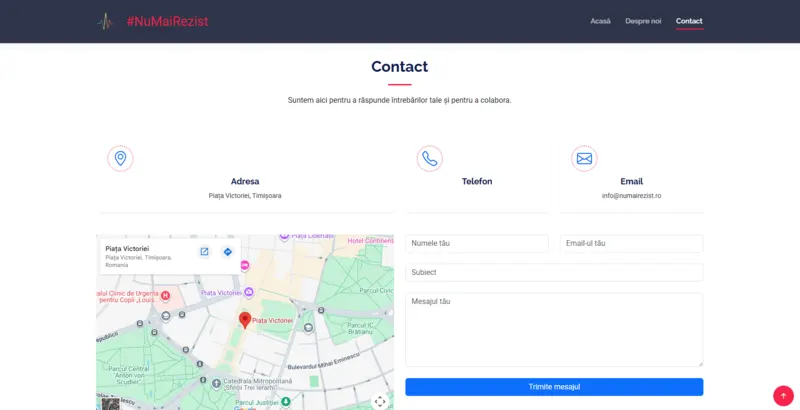Click the Email card title
Viewport: 800px width, 410px height.
tap(632, 182)
